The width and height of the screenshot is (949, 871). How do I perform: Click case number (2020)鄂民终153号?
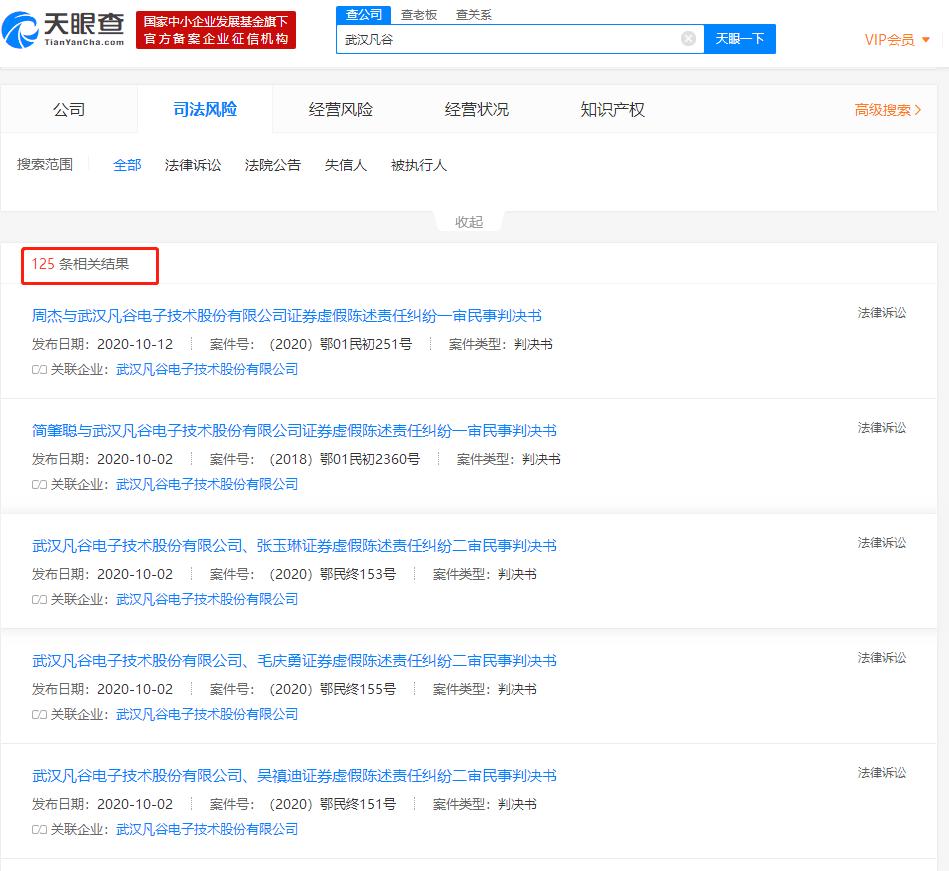(333, 574)
